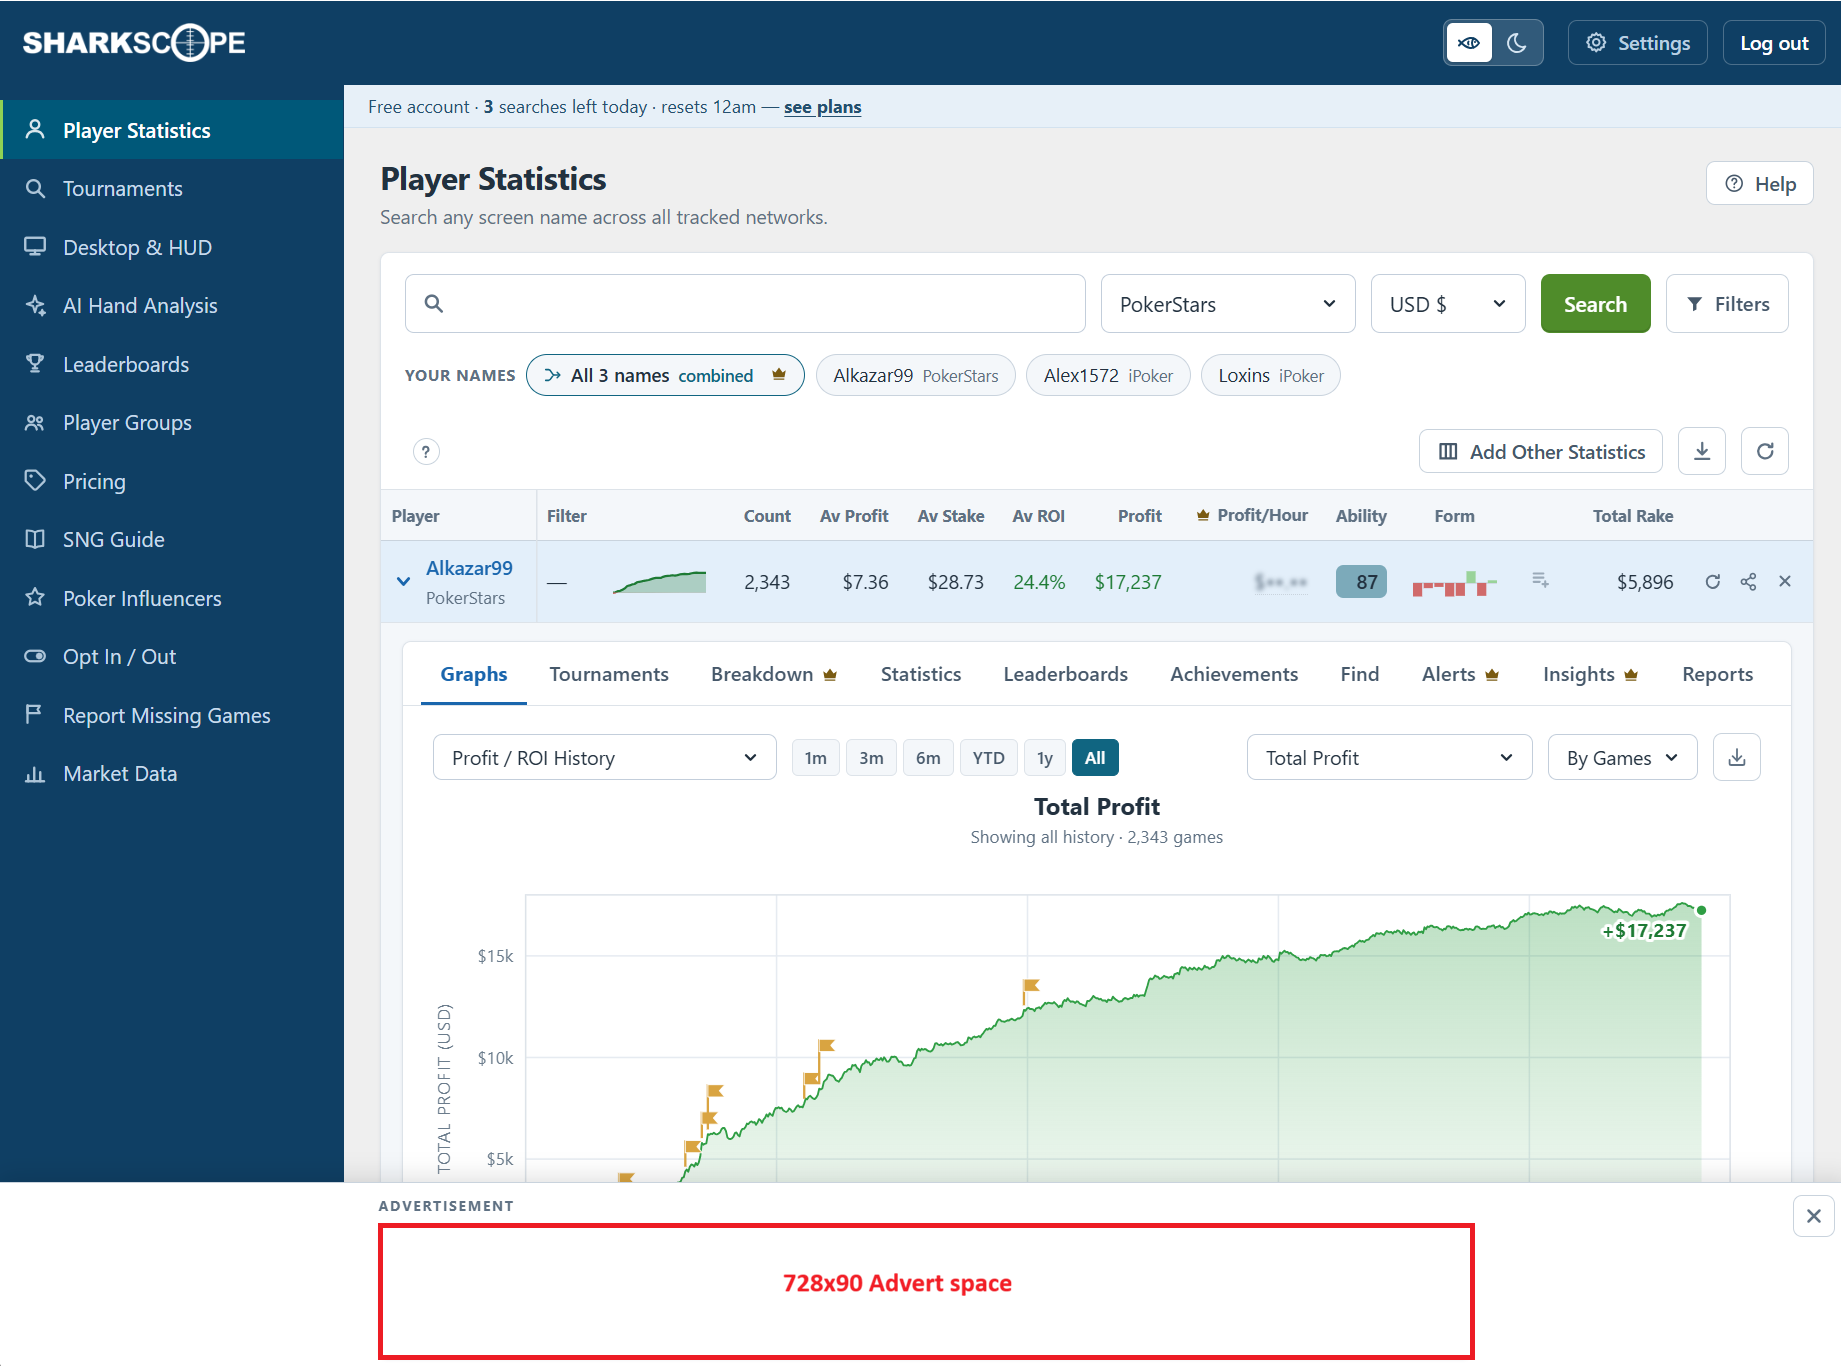Follow the see plans link
1841x1366 pixels.
(822, 107)
